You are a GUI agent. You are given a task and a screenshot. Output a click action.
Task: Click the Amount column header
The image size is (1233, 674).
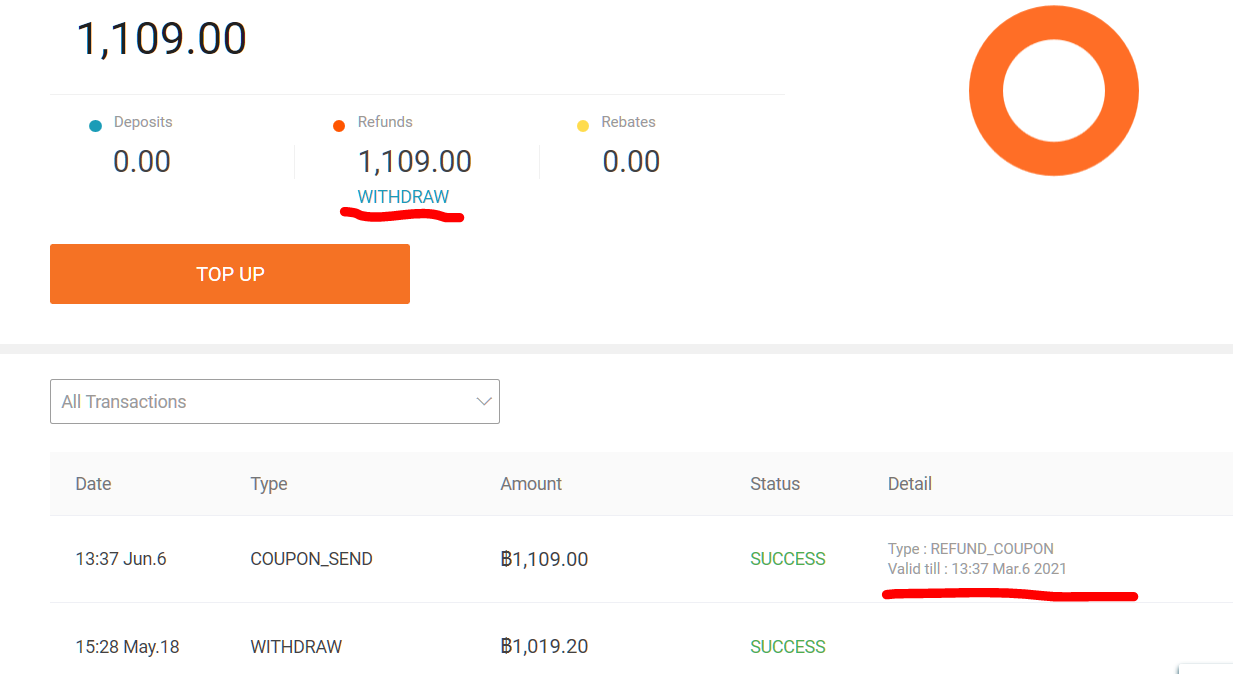point(531,484)
